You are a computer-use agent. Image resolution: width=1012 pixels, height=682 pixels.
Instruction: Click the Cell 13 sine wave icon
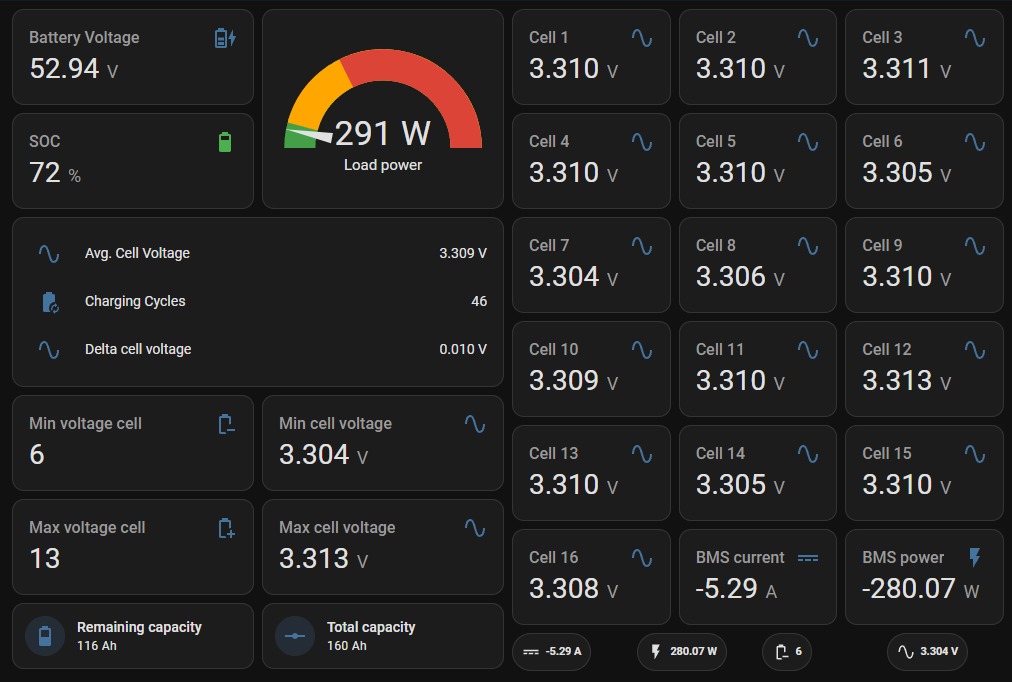(x=642, y=454)
